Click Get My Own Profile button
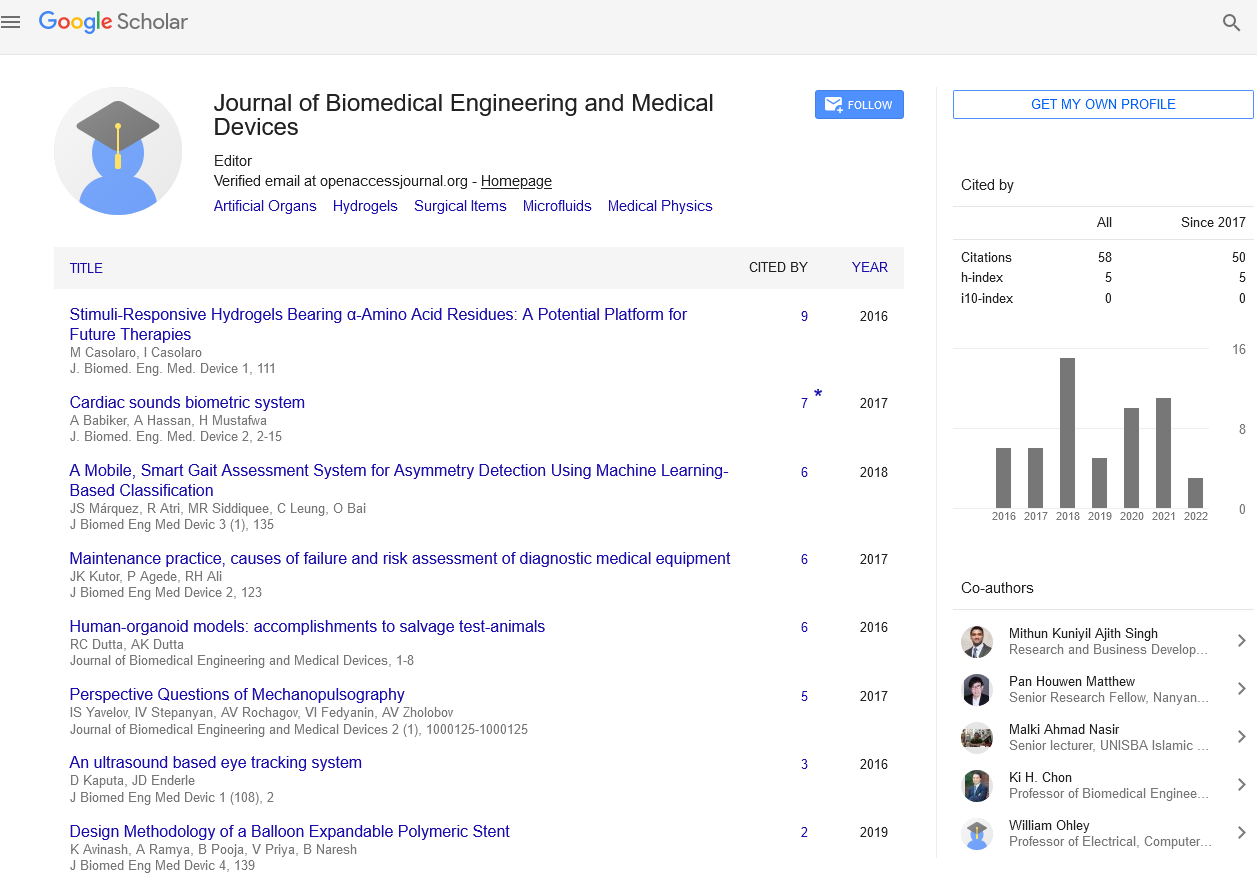 pyautogui.click(x=1102, y=104)
